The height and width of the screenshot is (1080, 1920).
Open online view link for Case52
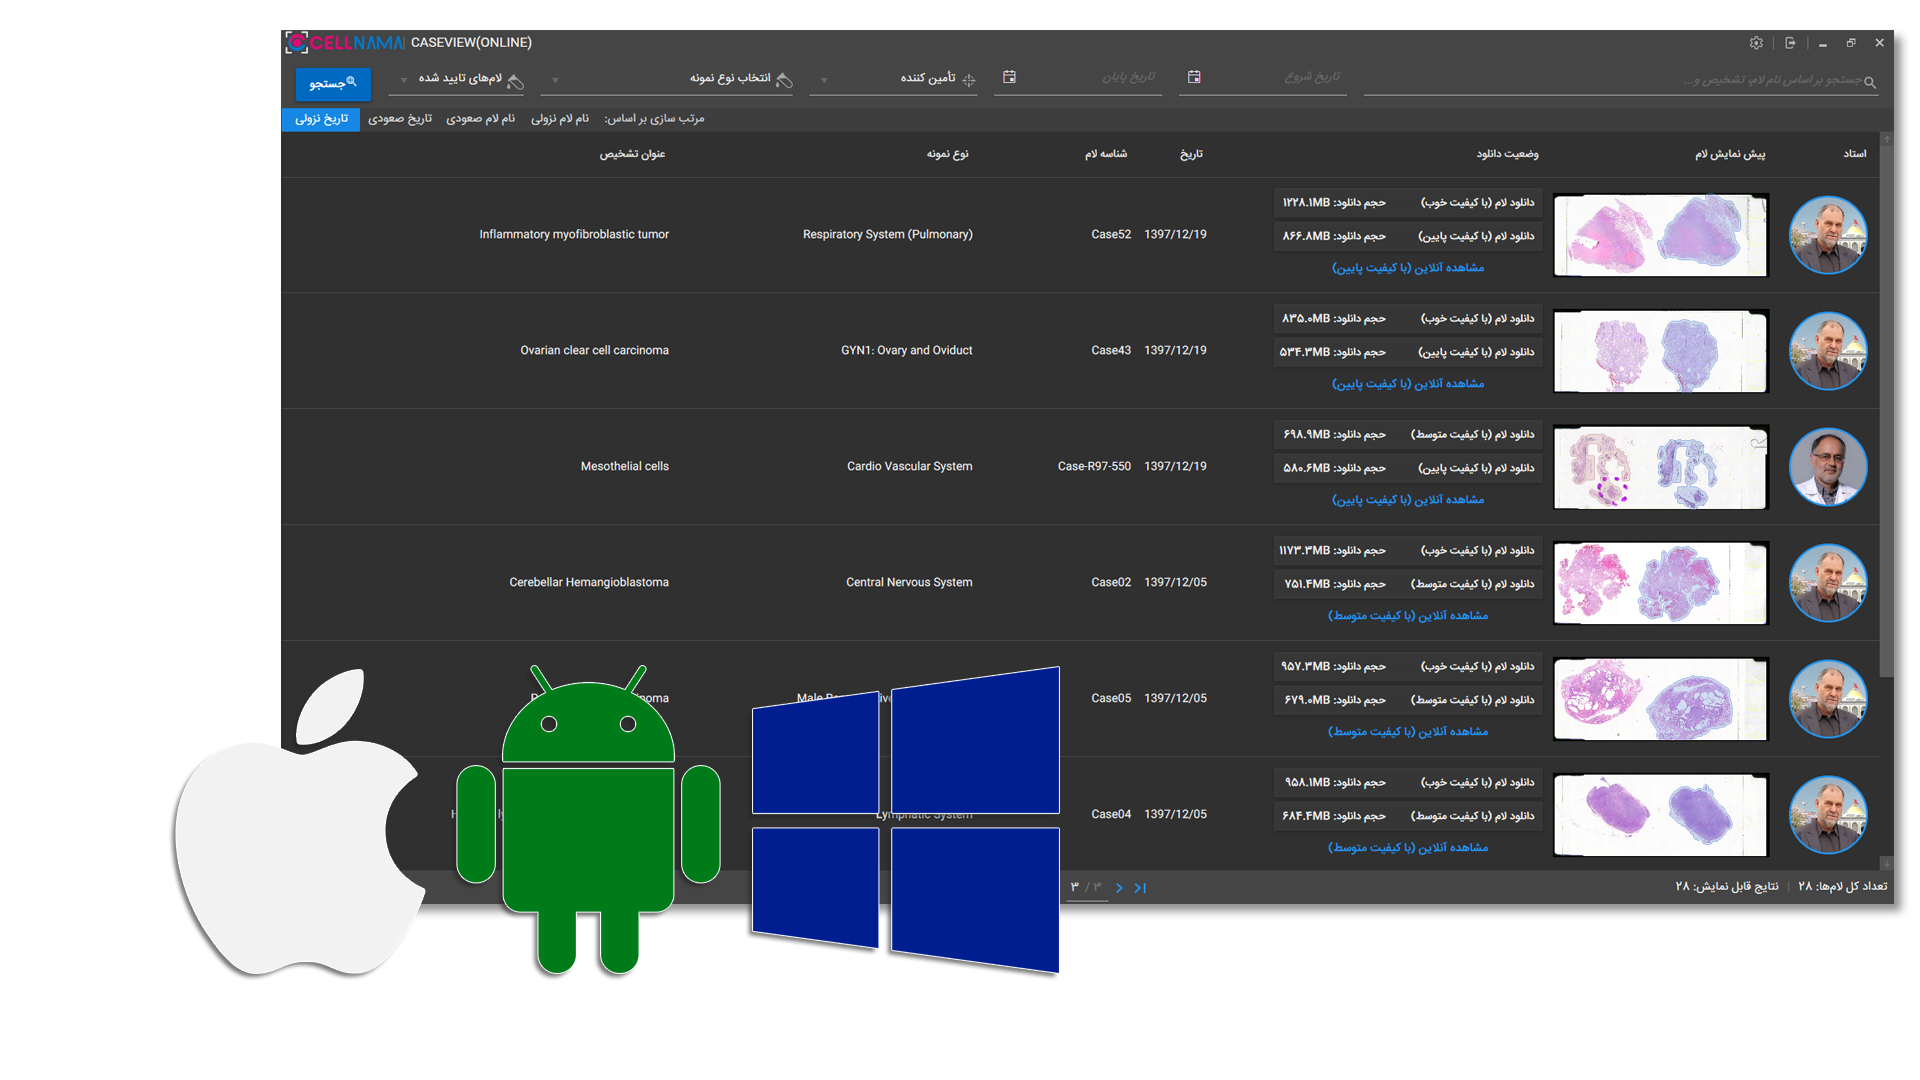coord(1408,268)
